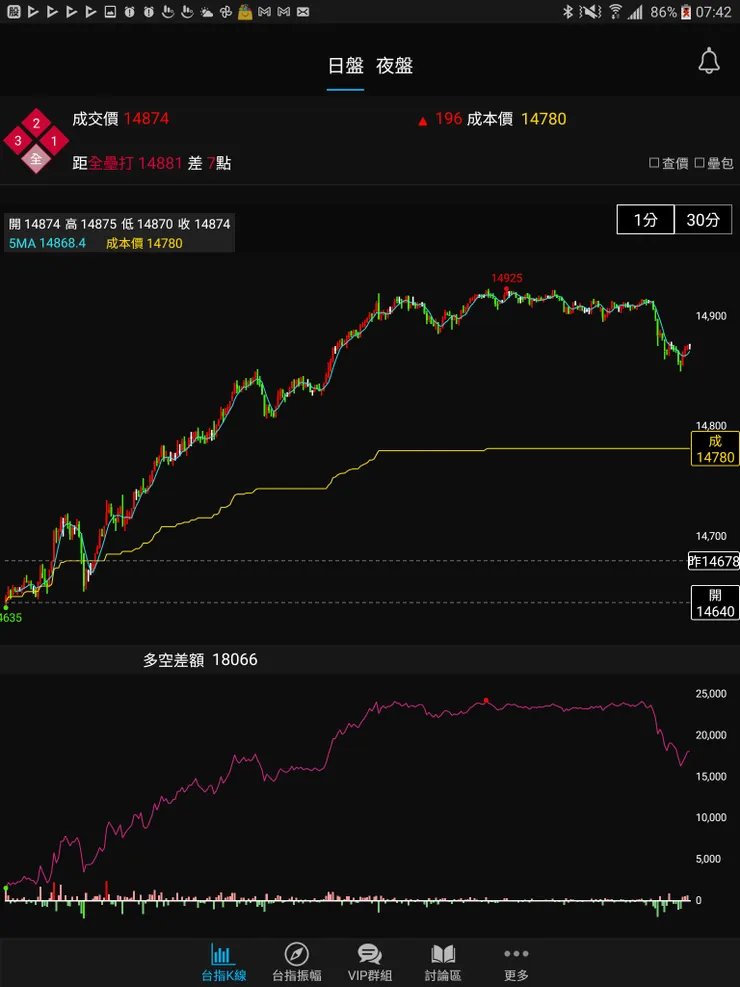Image resolution: width=740 pixels, height=987 pixels.
Task: Tap the picture gallery notification icon
Action: 110,11
